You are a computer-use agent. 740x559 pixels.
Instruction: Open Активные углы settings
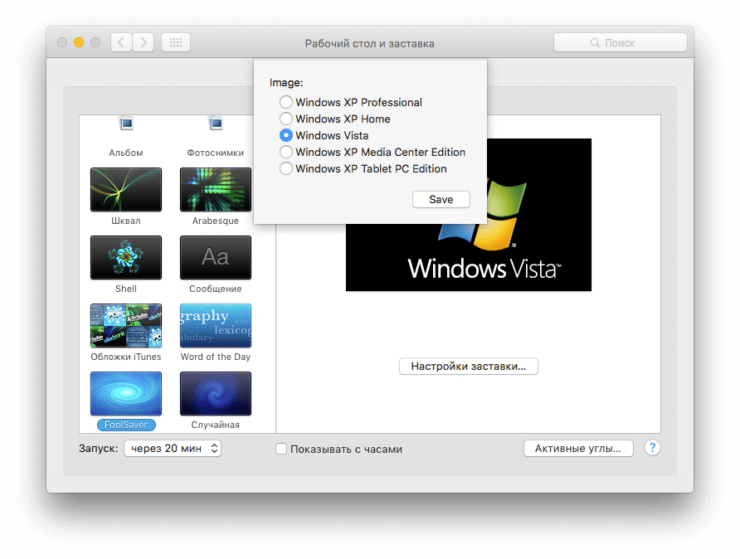pyautogui.click(x=578, y=448)
